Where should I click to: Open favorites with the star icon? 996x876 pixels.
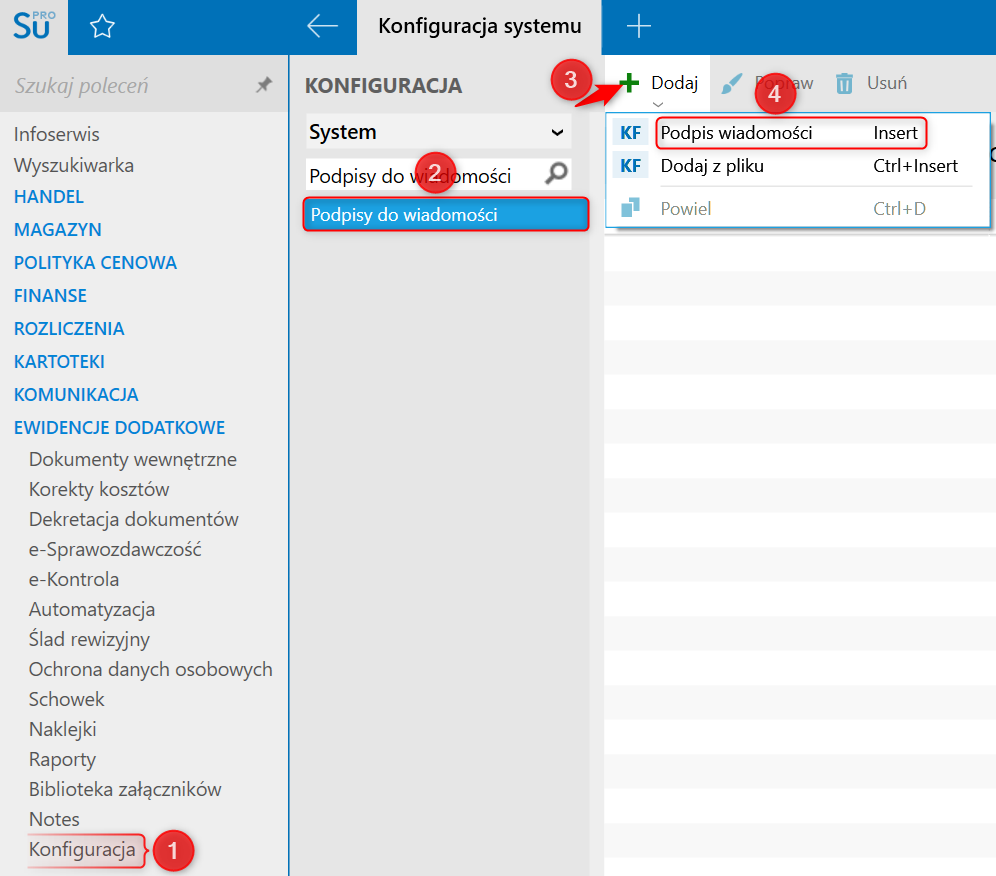point(102,26)
